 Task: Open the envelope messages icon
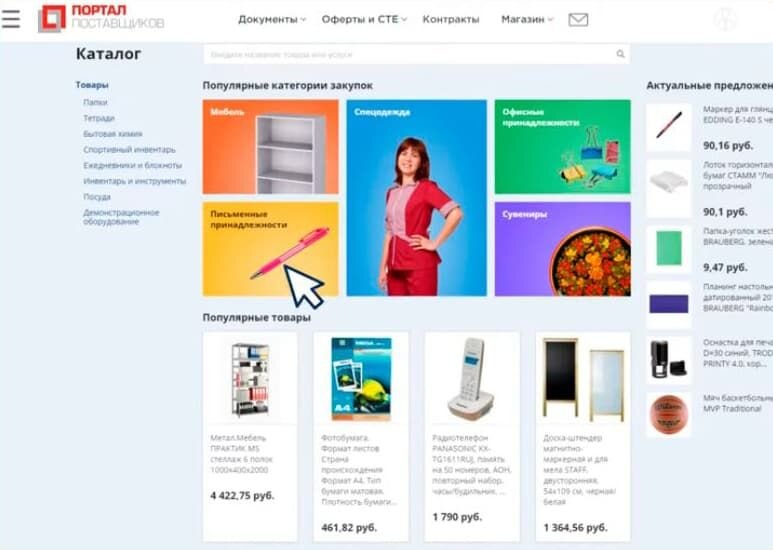pos(578,20)
